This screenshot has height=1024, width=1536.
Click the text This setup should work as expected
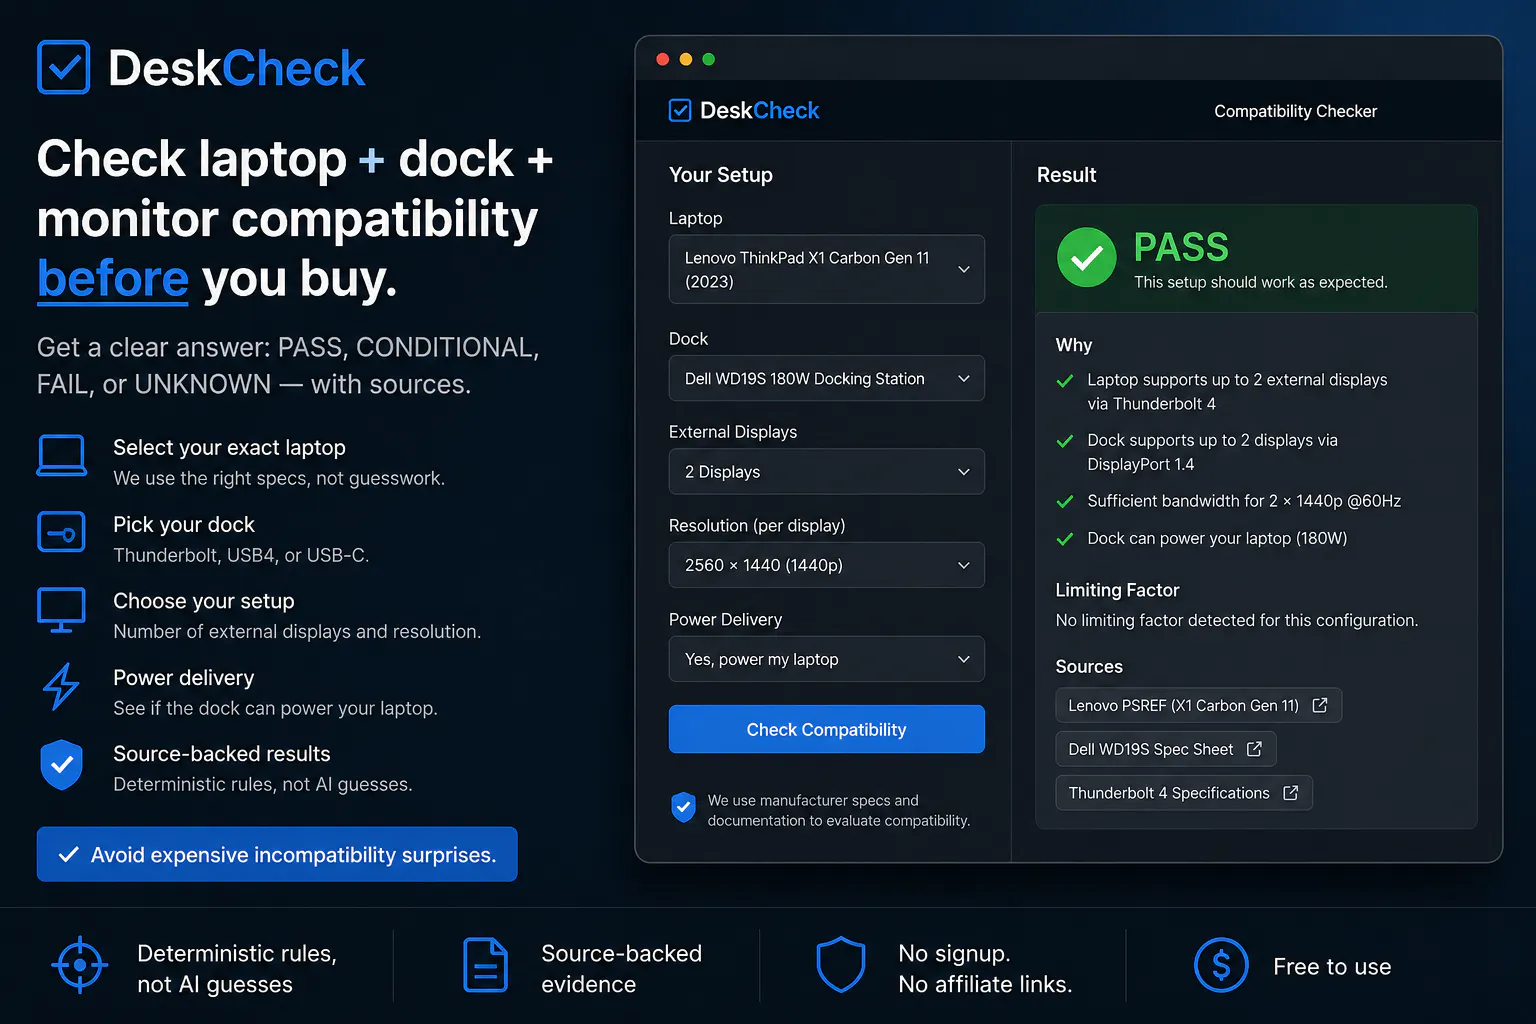[1261, 282]
